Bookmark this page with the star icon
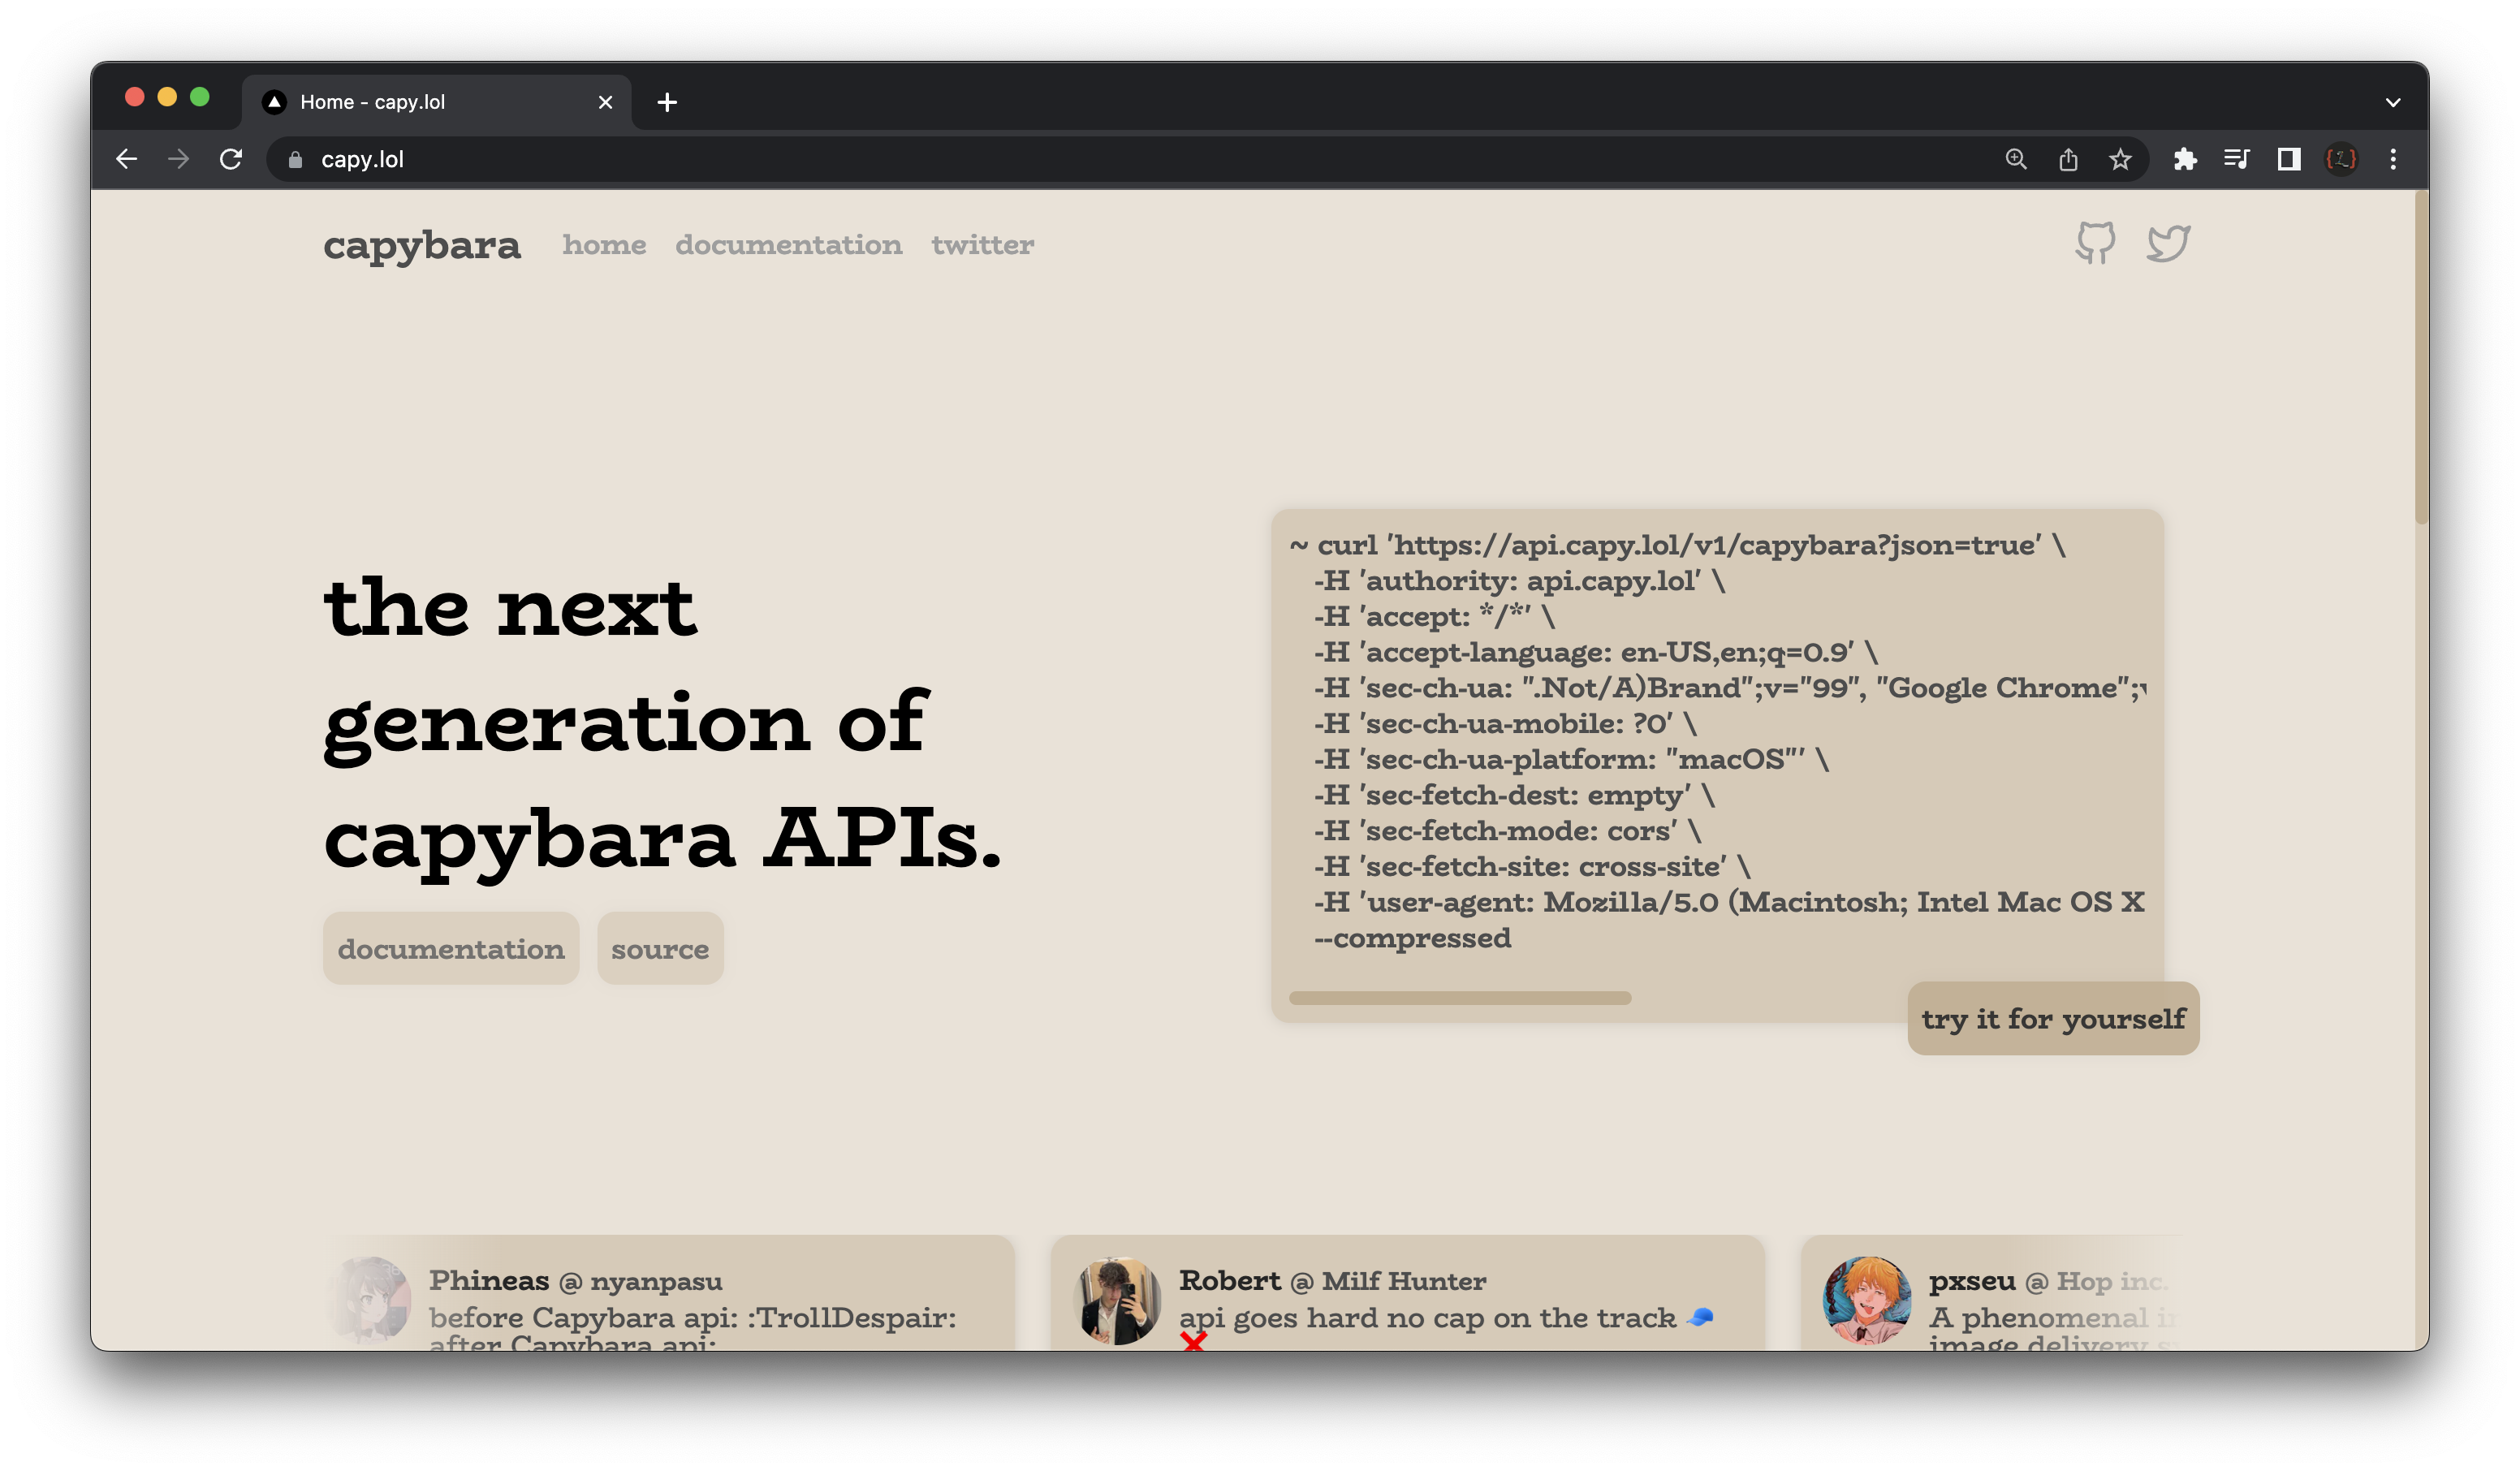 [x=2120, y=159]
